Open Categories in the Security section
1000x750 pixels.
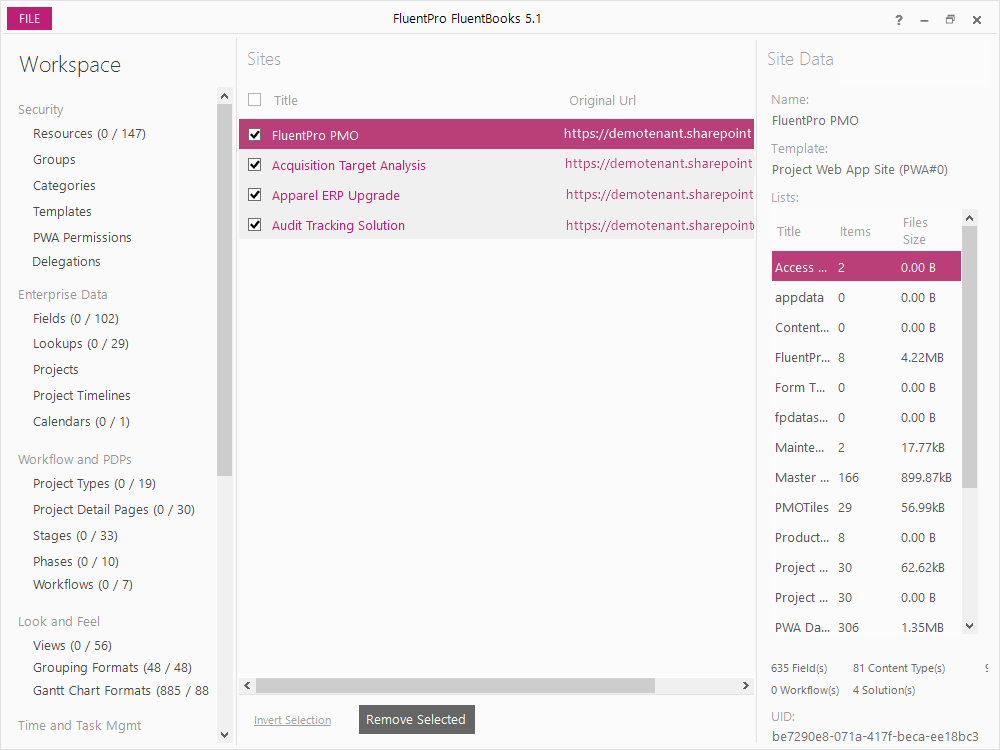click(x=64, y=186)
